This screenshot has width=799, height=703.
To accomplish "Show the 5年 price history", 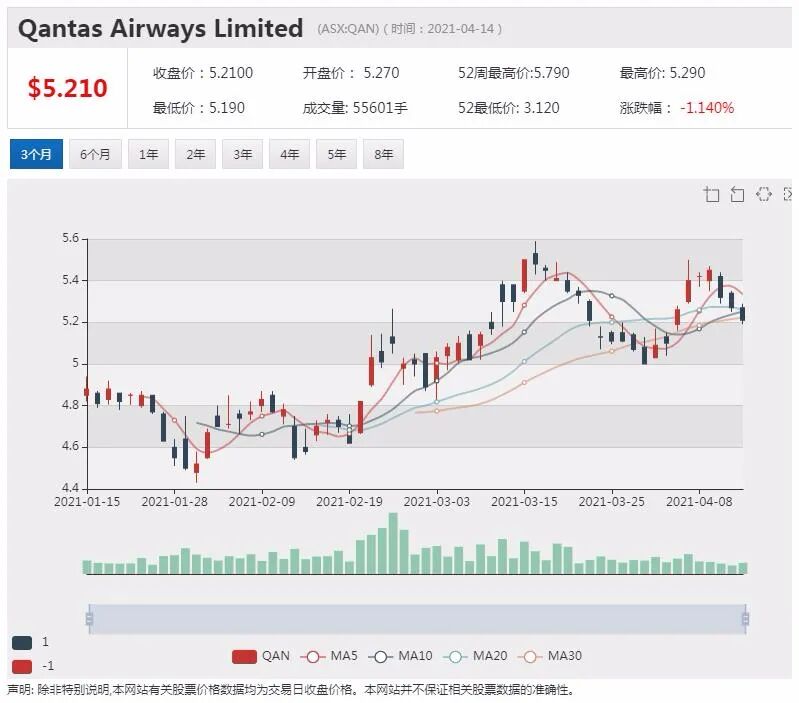I will [336, 154].
